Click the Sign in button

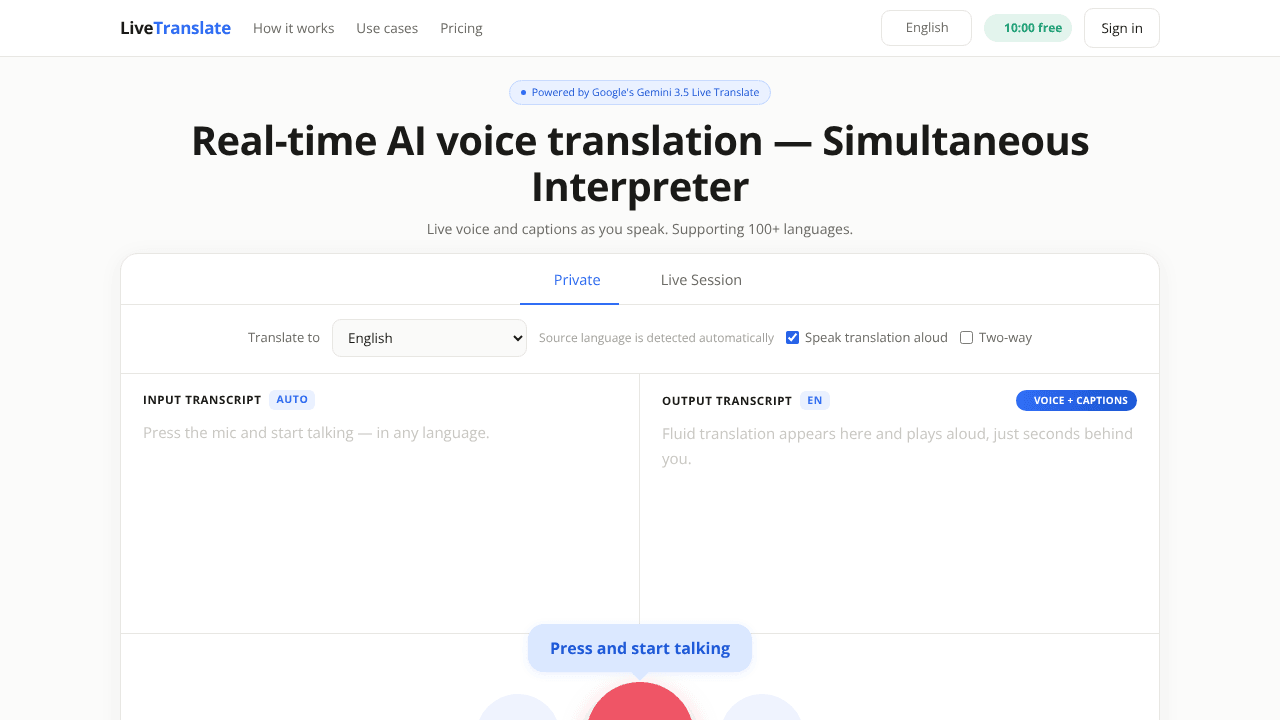coord(1122,28)
